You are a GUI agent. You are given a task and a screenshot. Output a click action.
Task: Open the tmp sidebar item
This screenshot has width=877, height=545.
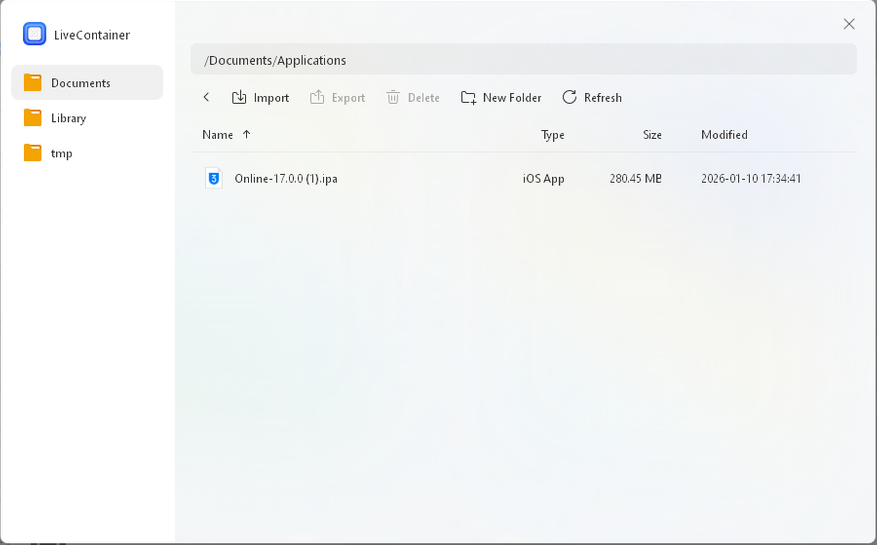click(x=61, y=153)
